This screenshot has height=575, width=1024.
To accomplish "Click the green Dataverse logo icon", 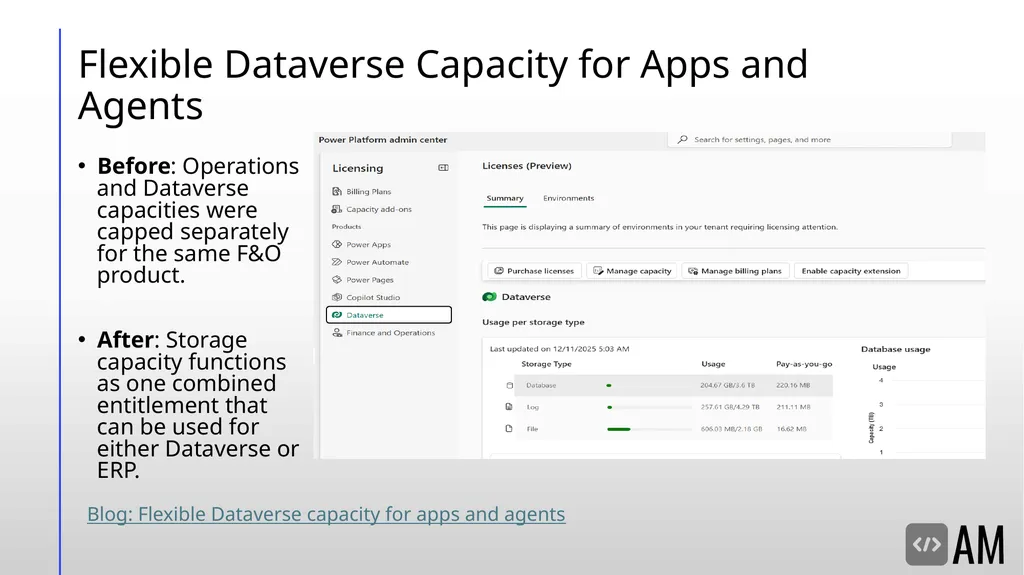I will 489,297.
